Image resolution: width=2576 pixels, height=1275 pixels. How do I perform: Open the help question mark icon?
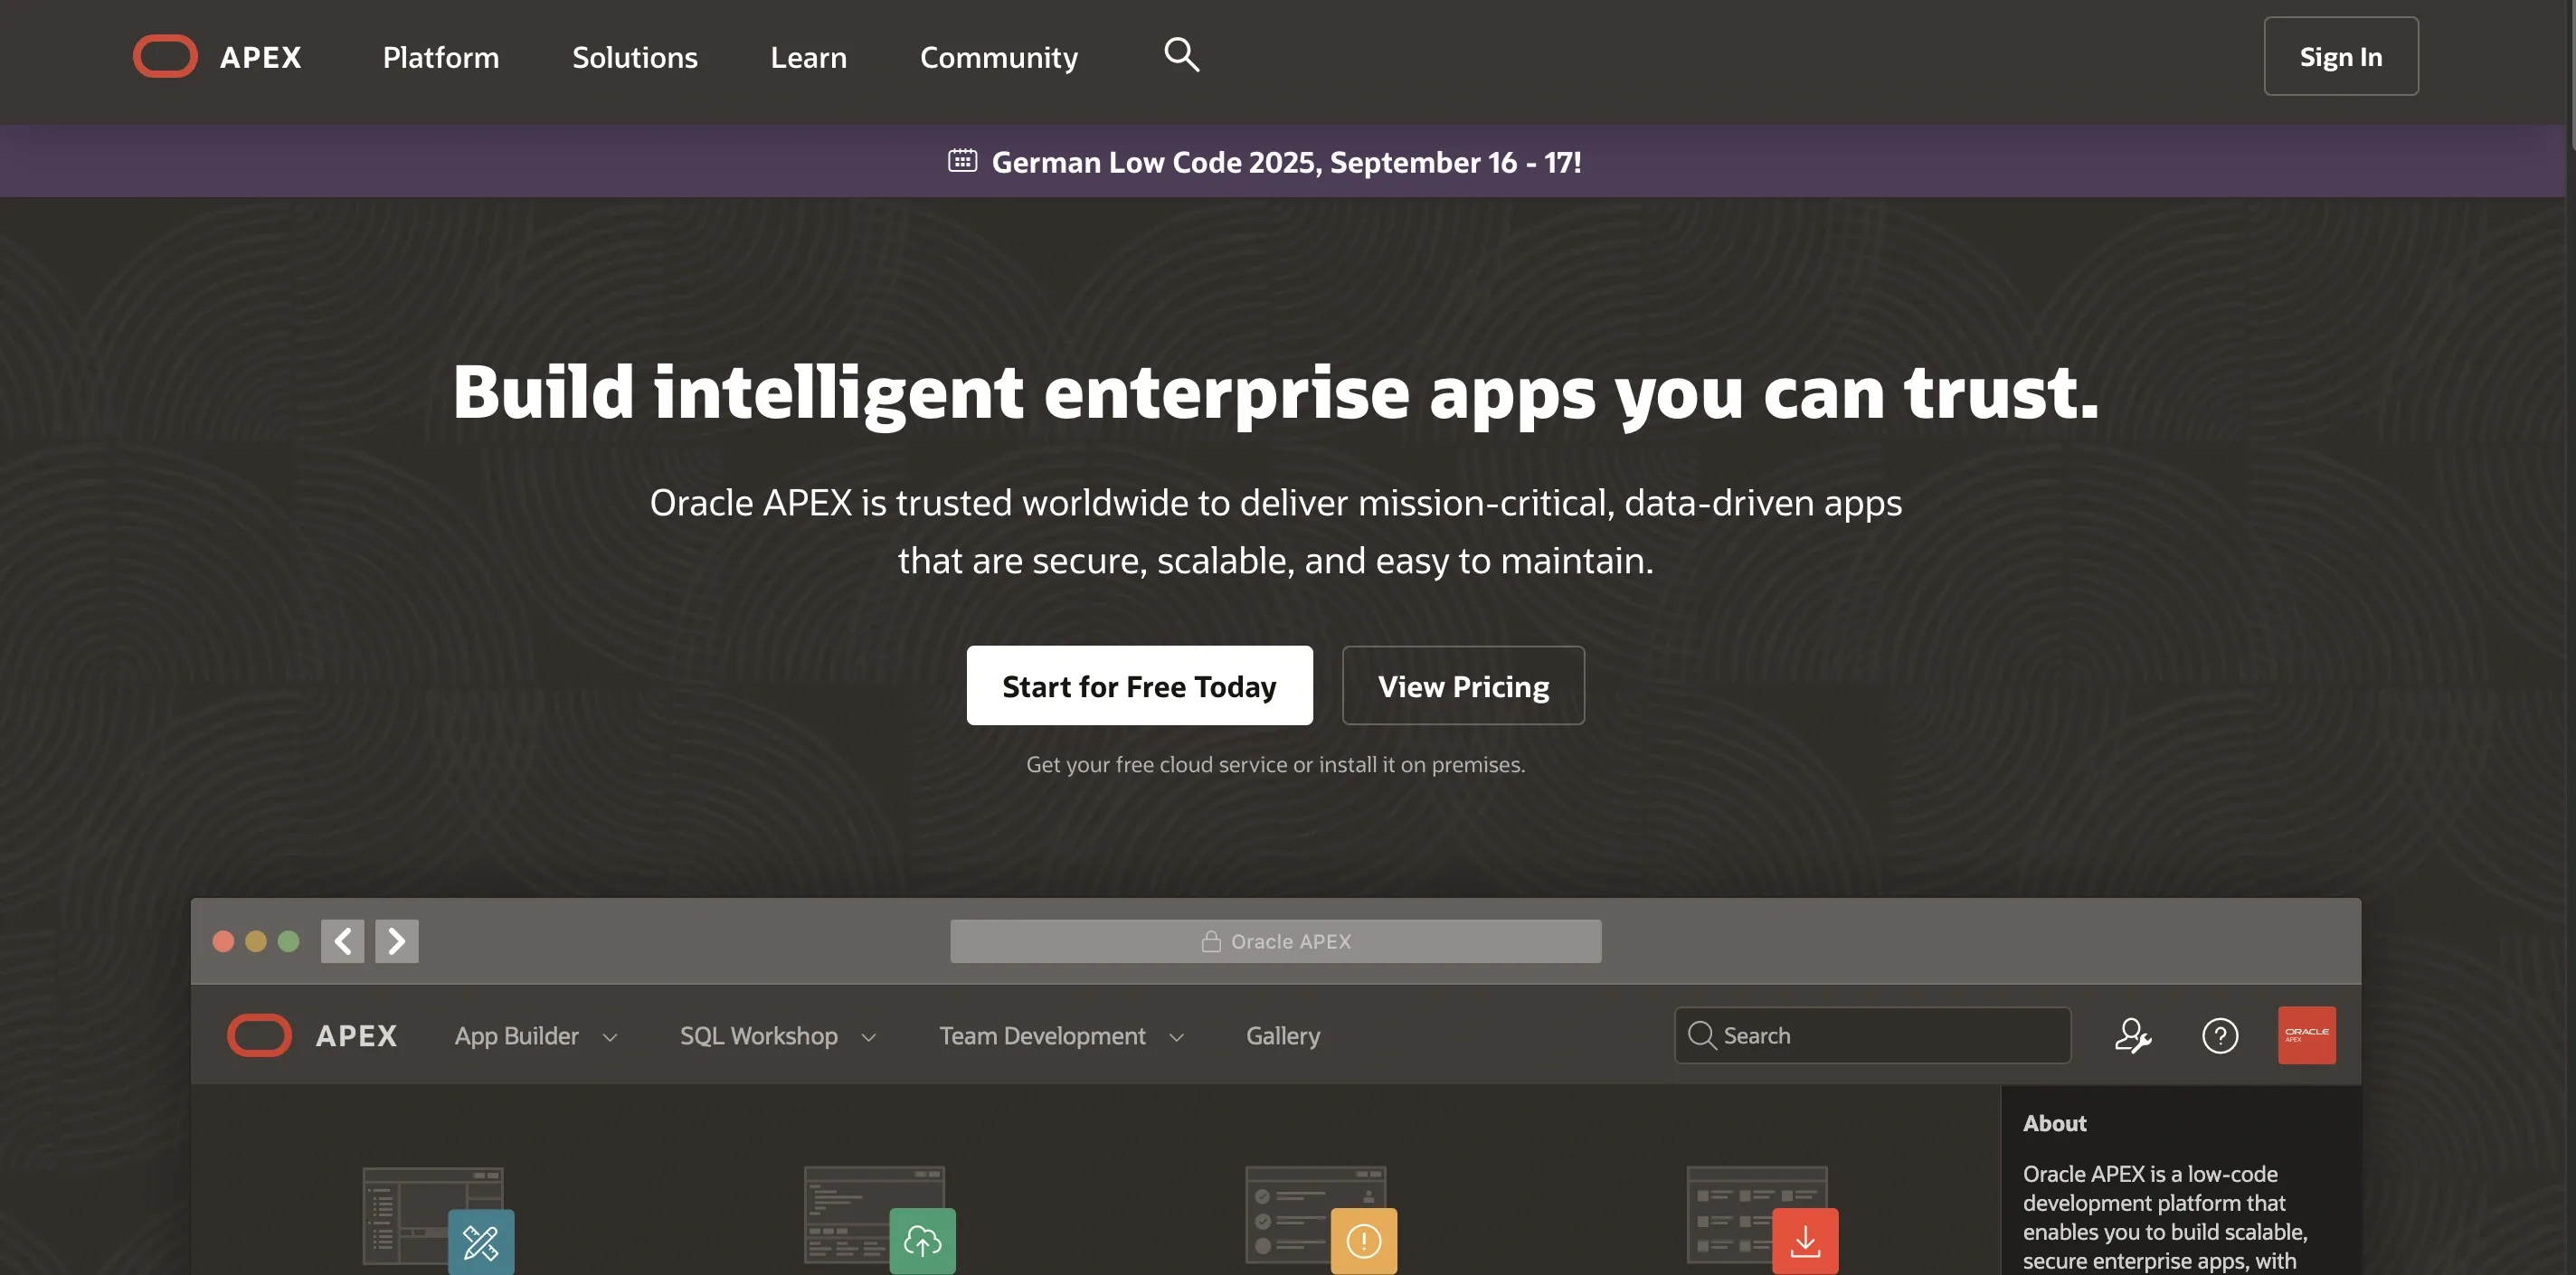(2220, 1035)
